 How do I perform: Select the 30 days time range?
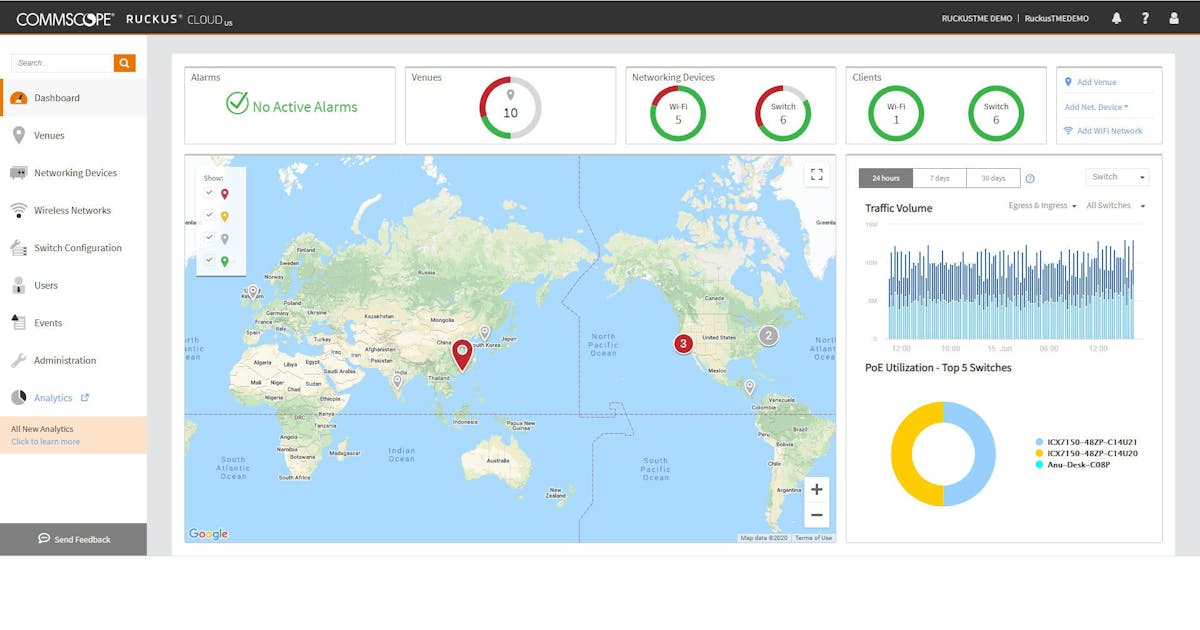[x=993, y=177]
